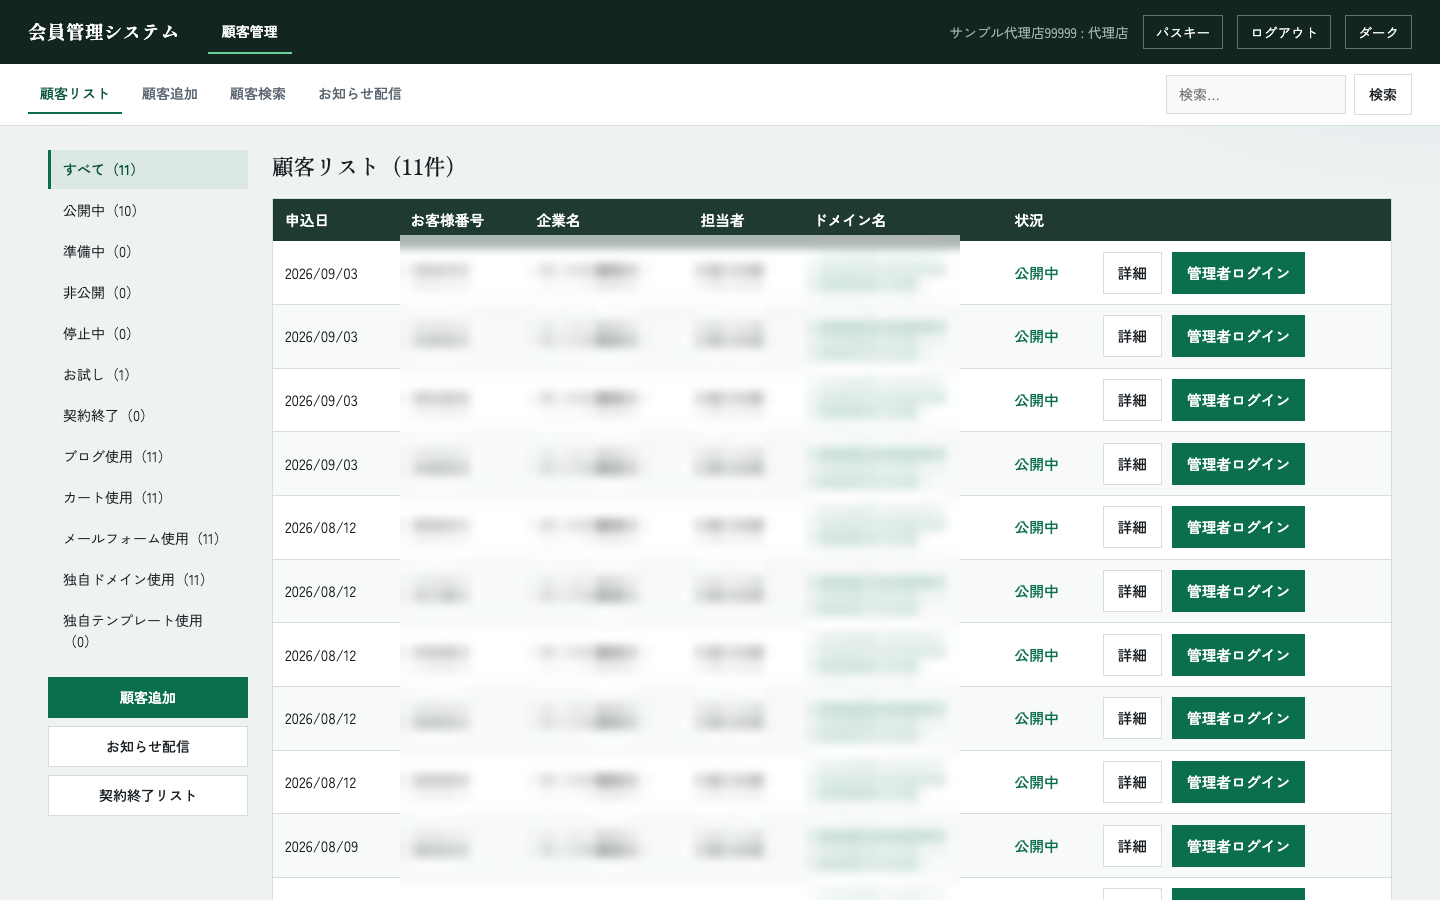Filter the list by 準備中（0）
1440x900 pixels.
(148, 252)
